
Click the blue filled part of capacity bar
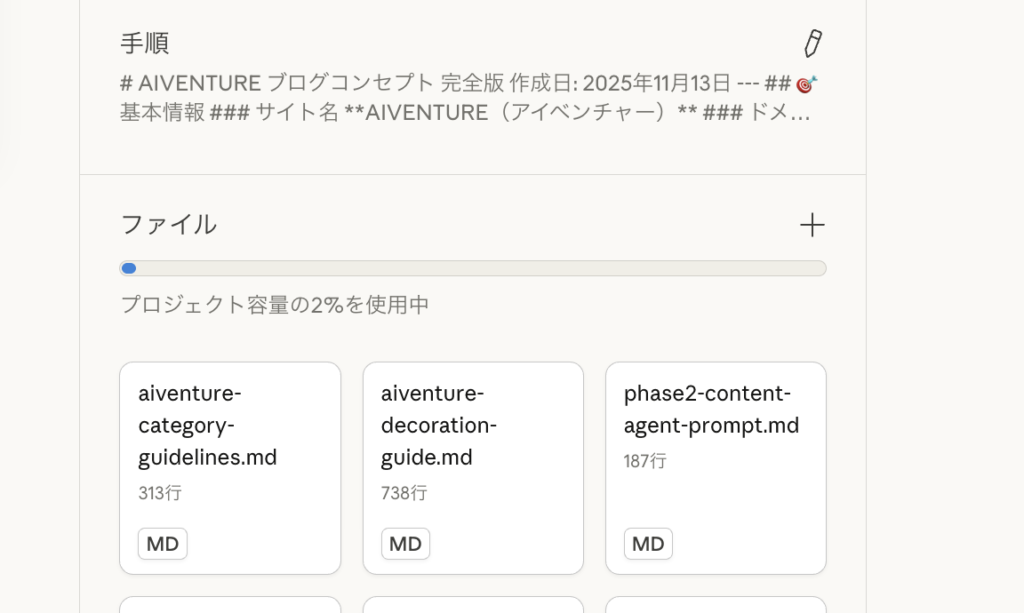(x=128, y=268)
